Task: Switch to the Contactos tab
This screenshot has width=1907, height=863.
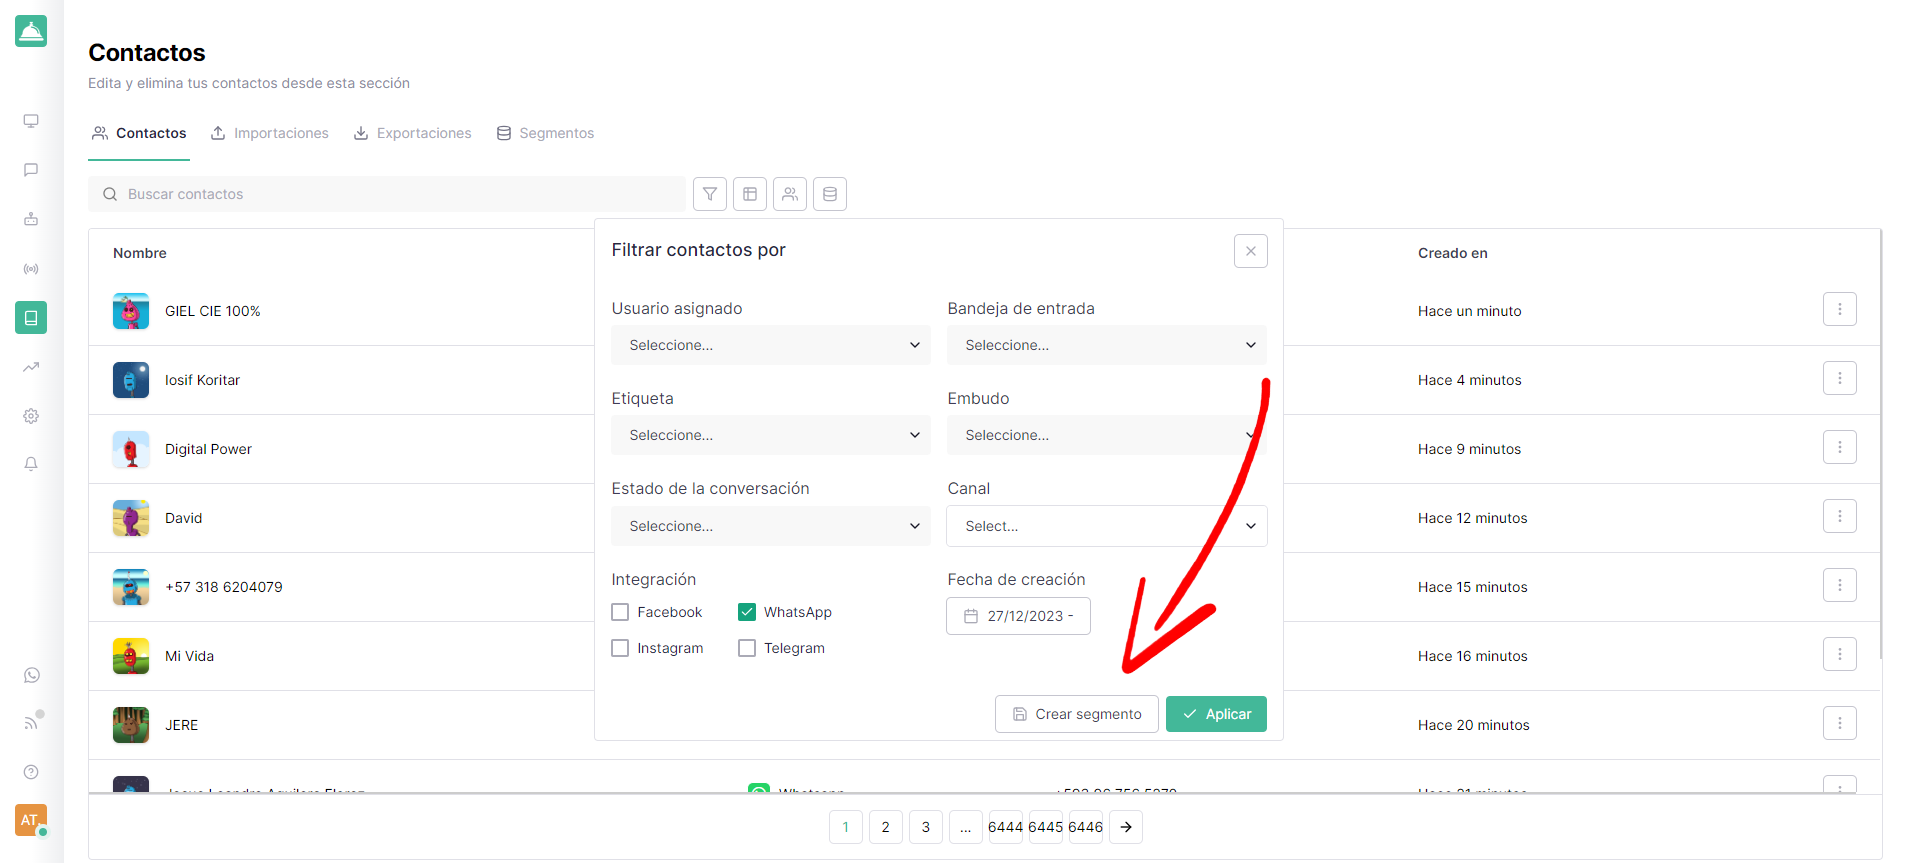Action: (x=139, y=133)
